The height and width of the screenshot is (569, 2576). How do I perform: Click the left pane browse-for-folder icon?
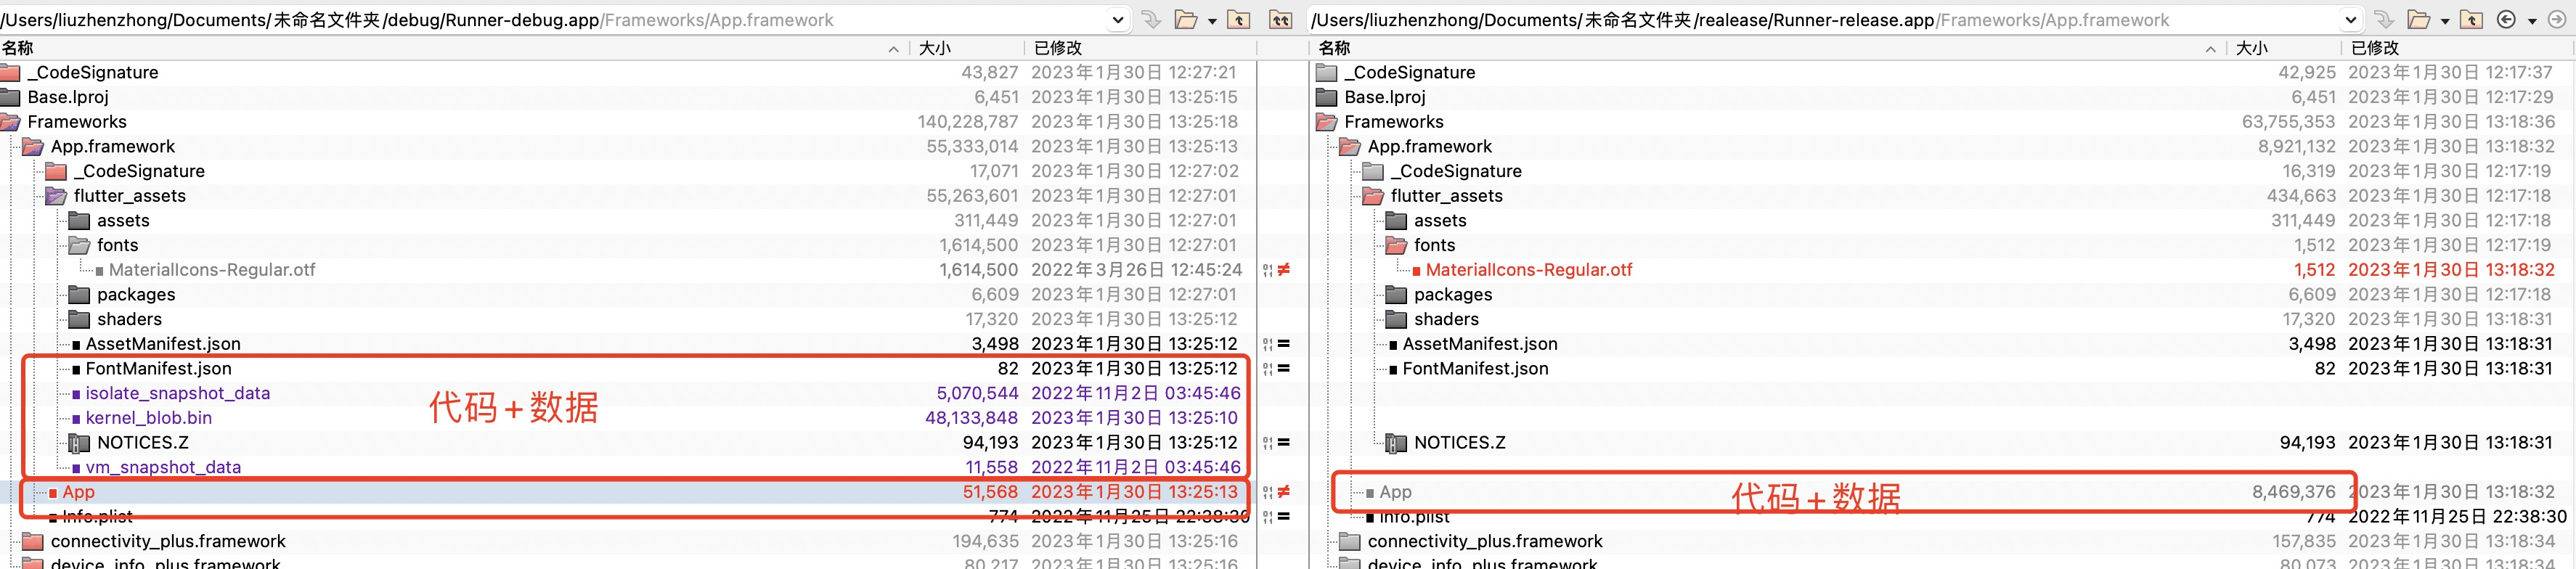1186,19
